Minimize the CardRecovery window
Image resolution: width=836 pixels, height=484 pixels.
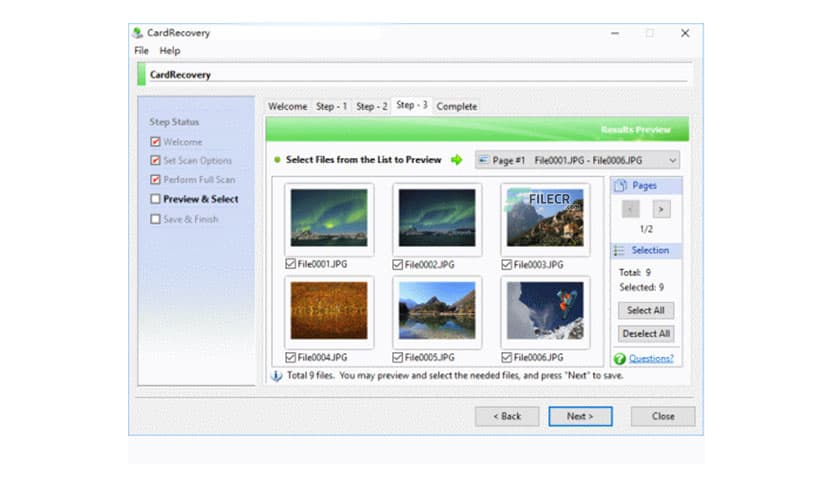click(615, 33)
